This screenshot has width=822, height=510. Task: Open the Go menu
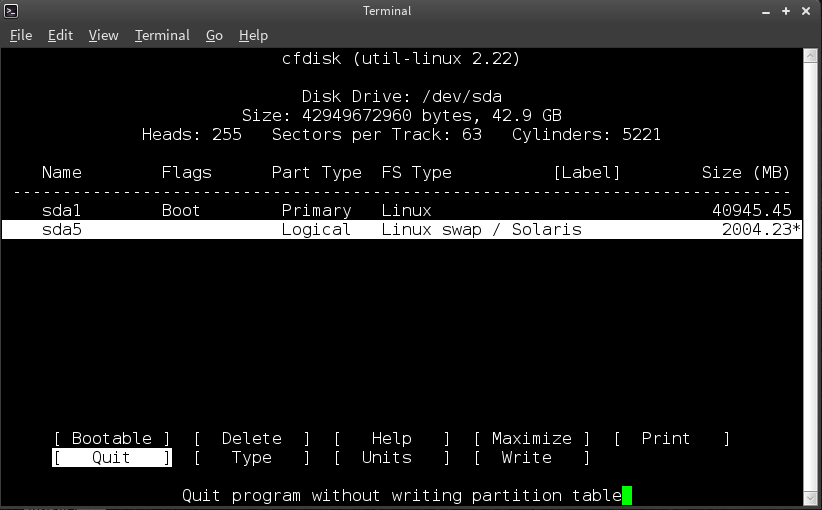[x=214, y=35]
